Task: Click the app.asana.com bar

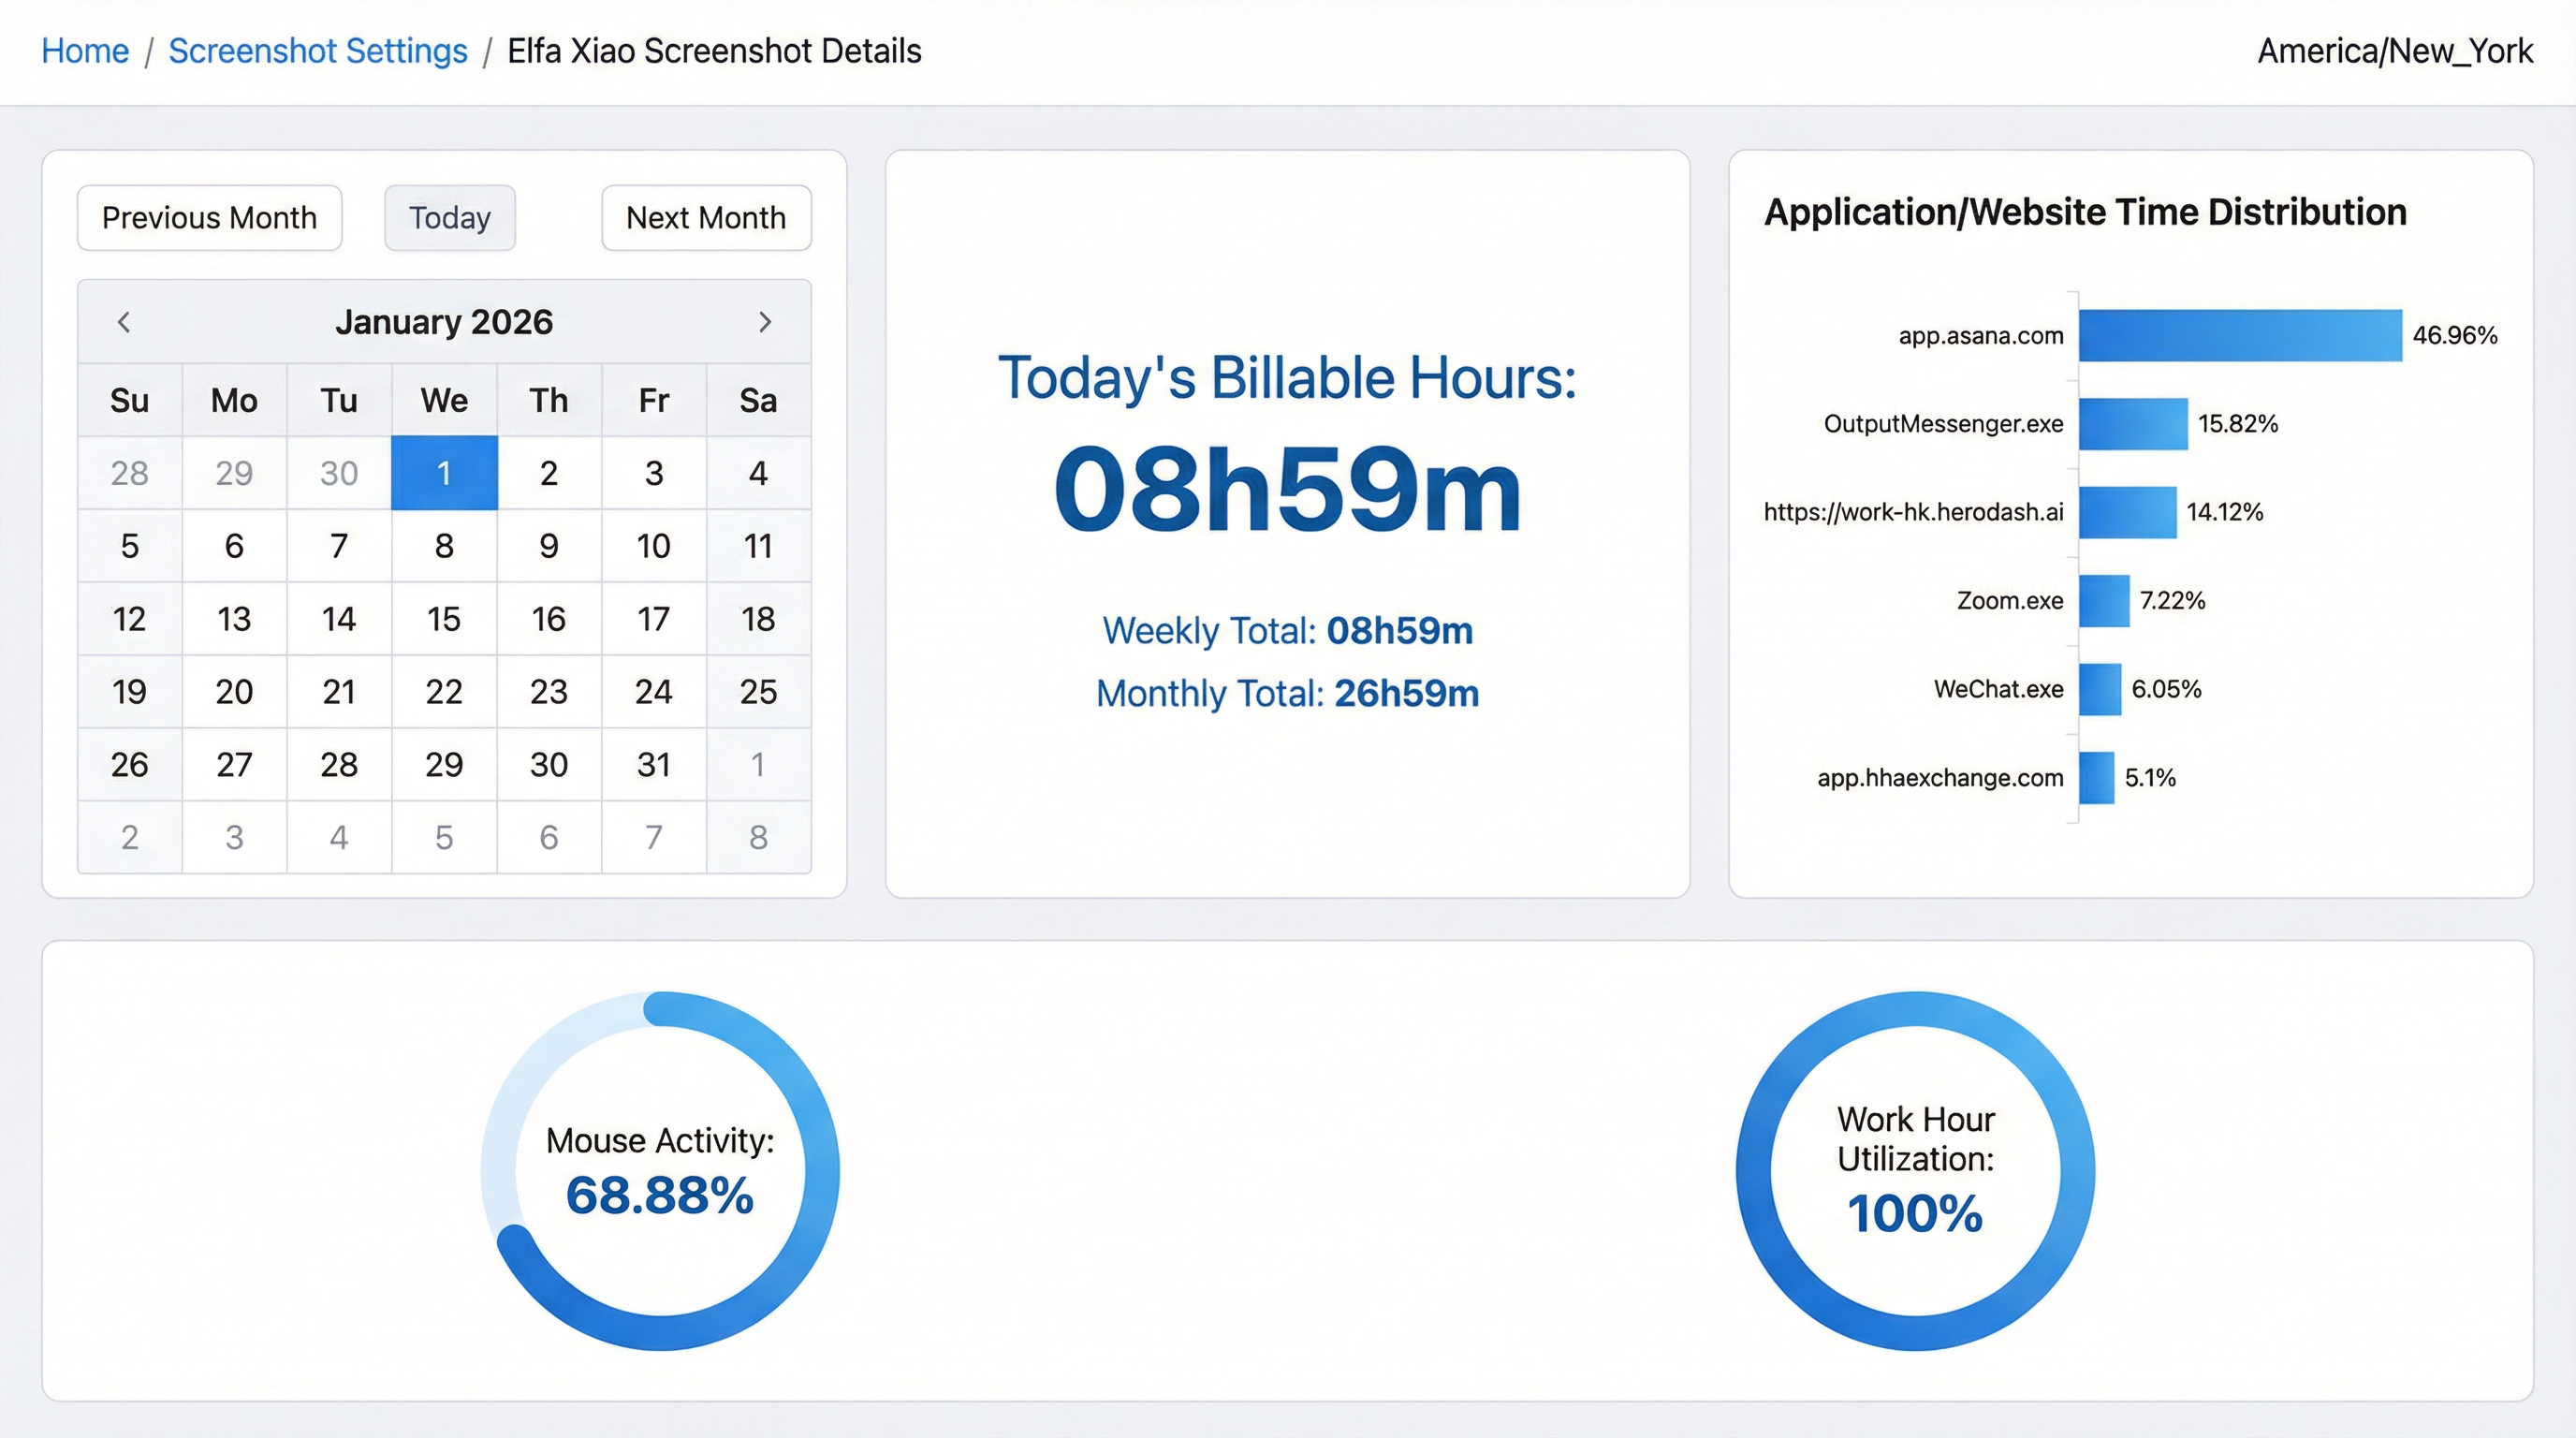Action: pyautogui.click(x=2240, y=335)
